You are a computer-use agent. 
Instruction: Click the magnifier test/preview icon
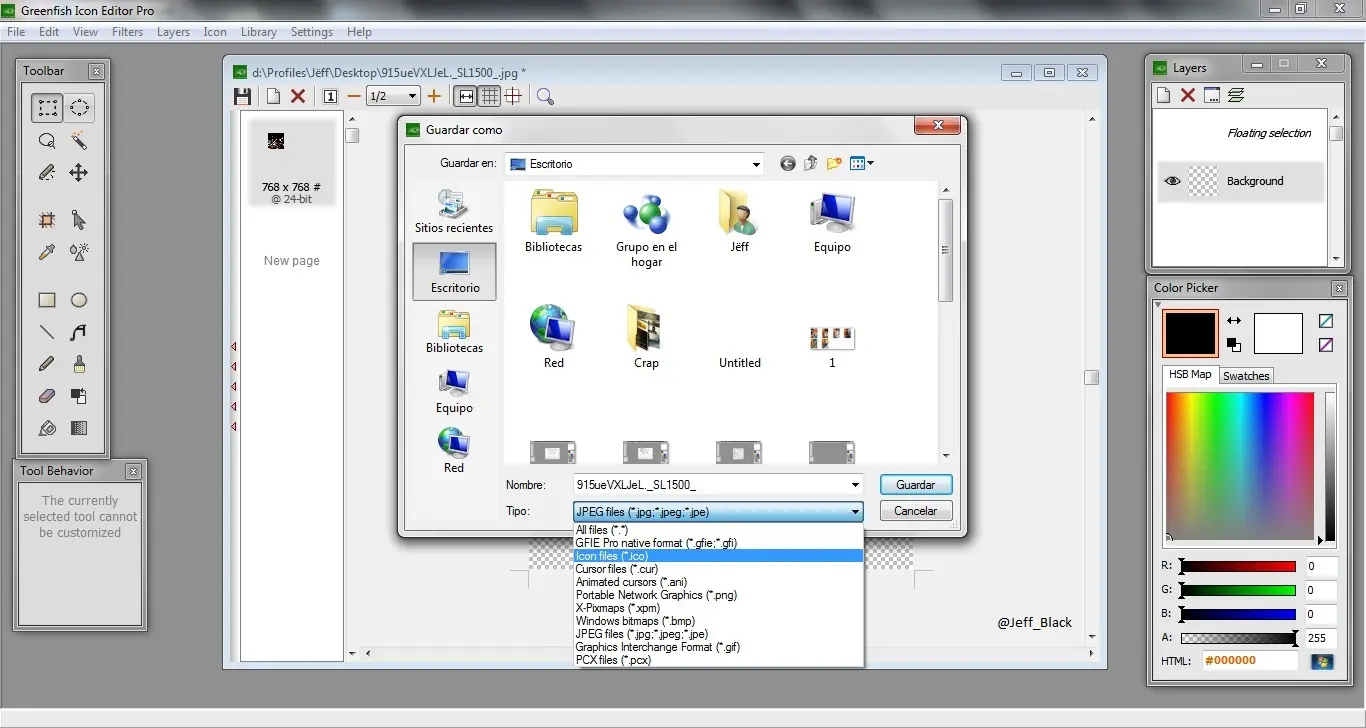[x=545, y=96]
